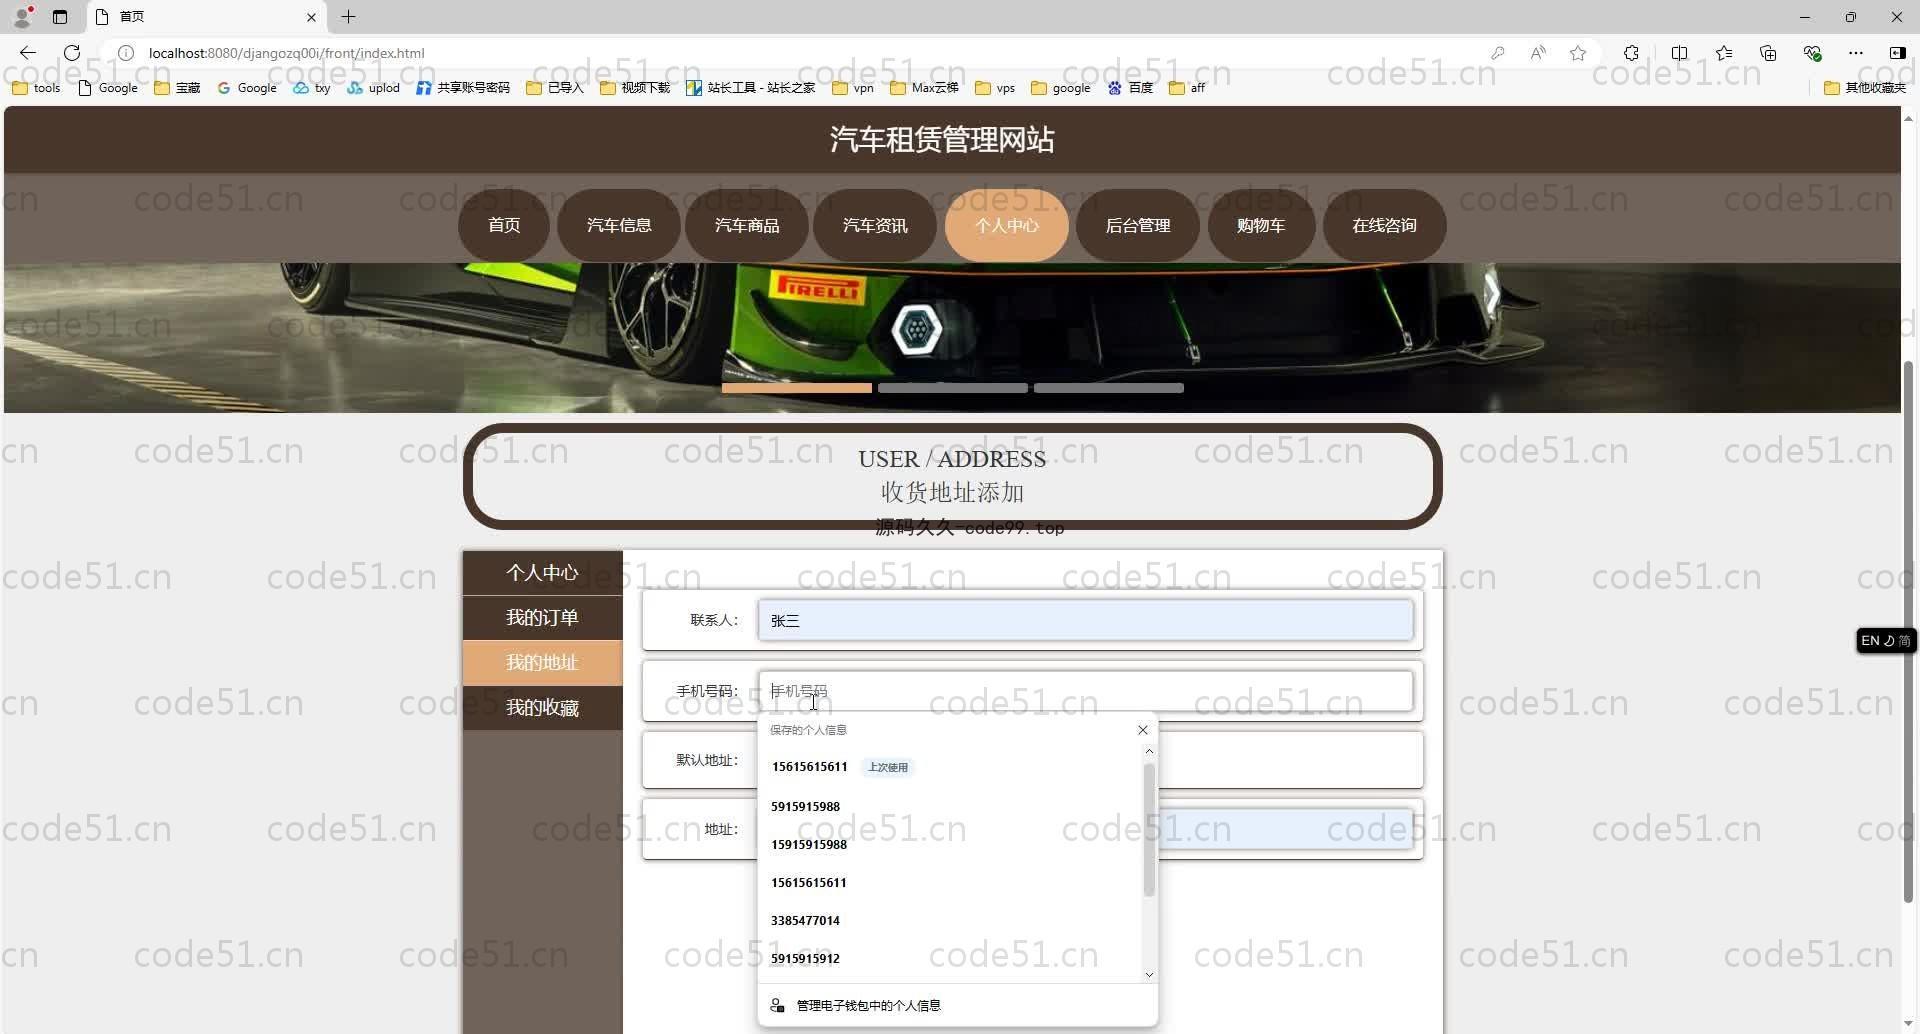The image size is (1920, 1034).
Task: Choose phone suggestion 15915915988
Action: [x=950, y=844]
